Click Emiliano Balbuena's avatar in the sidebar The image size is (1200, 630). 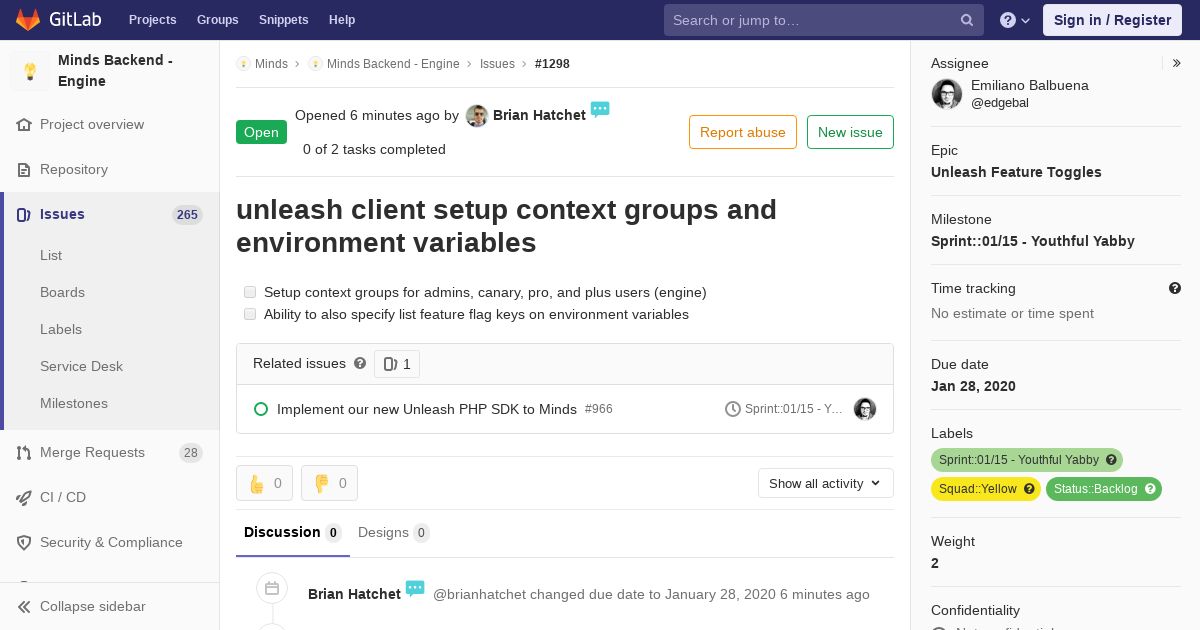pyautogui.click(x=947, y=94)
